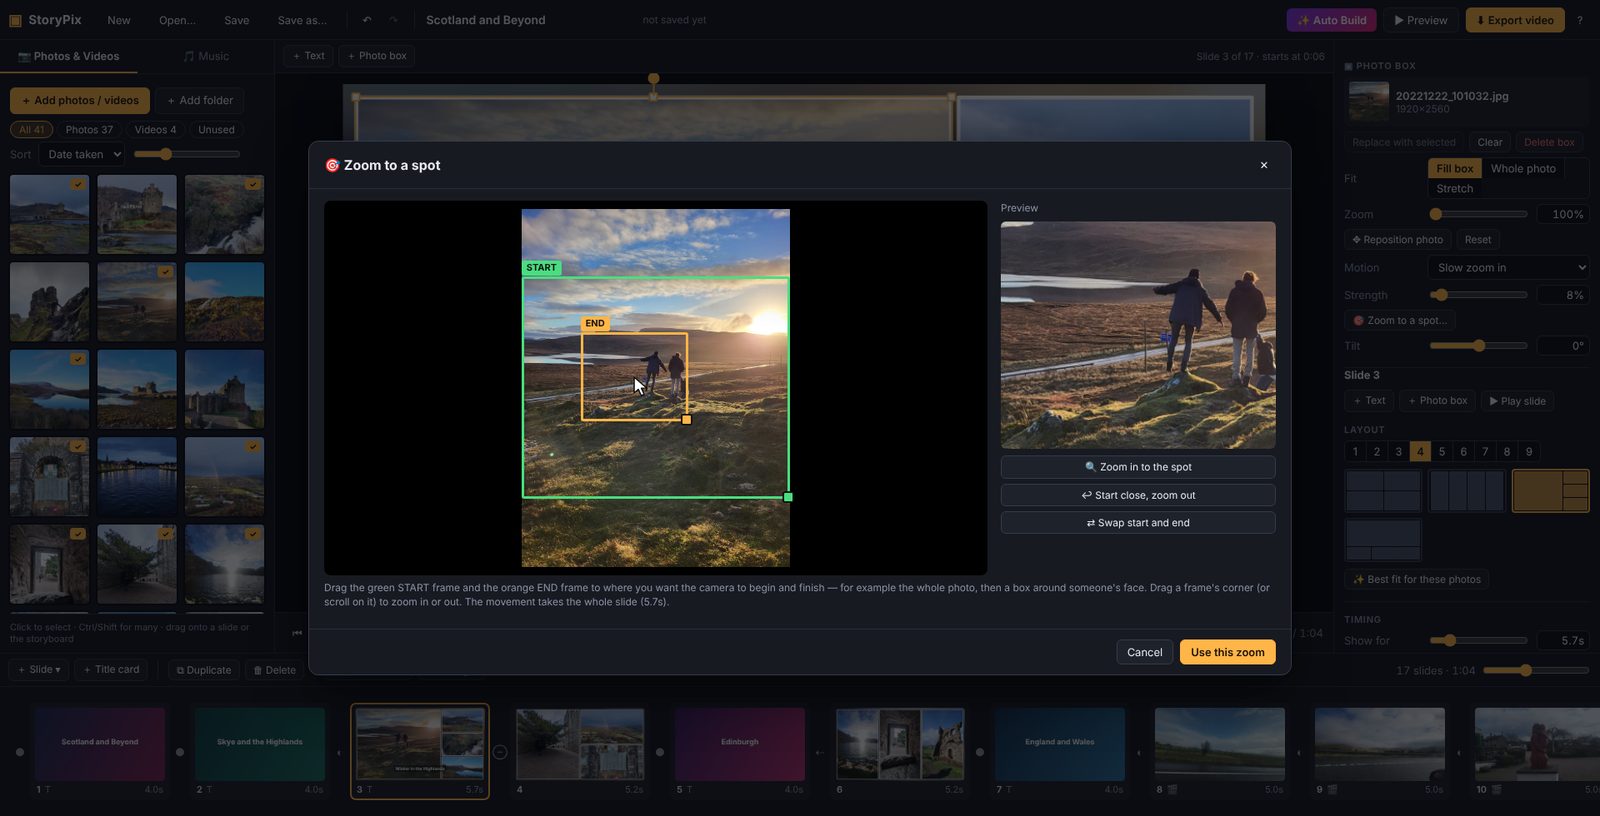1600x816 pixels.
Task: Select layout number 5
Action: (1442, 451)
